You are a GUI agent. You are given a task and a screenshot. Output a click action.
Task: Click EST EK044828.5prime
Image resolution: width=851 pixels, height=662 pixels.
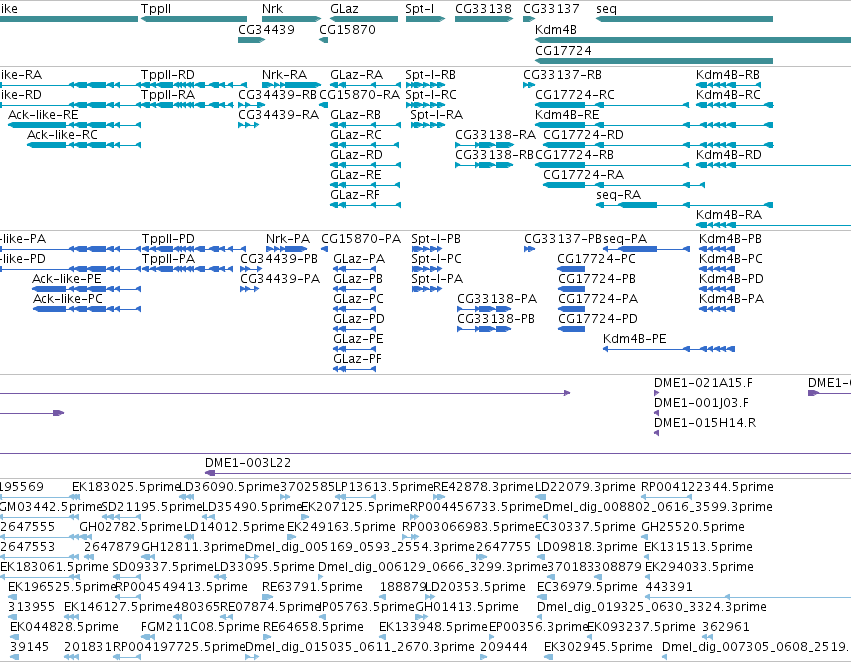(15, 637)
